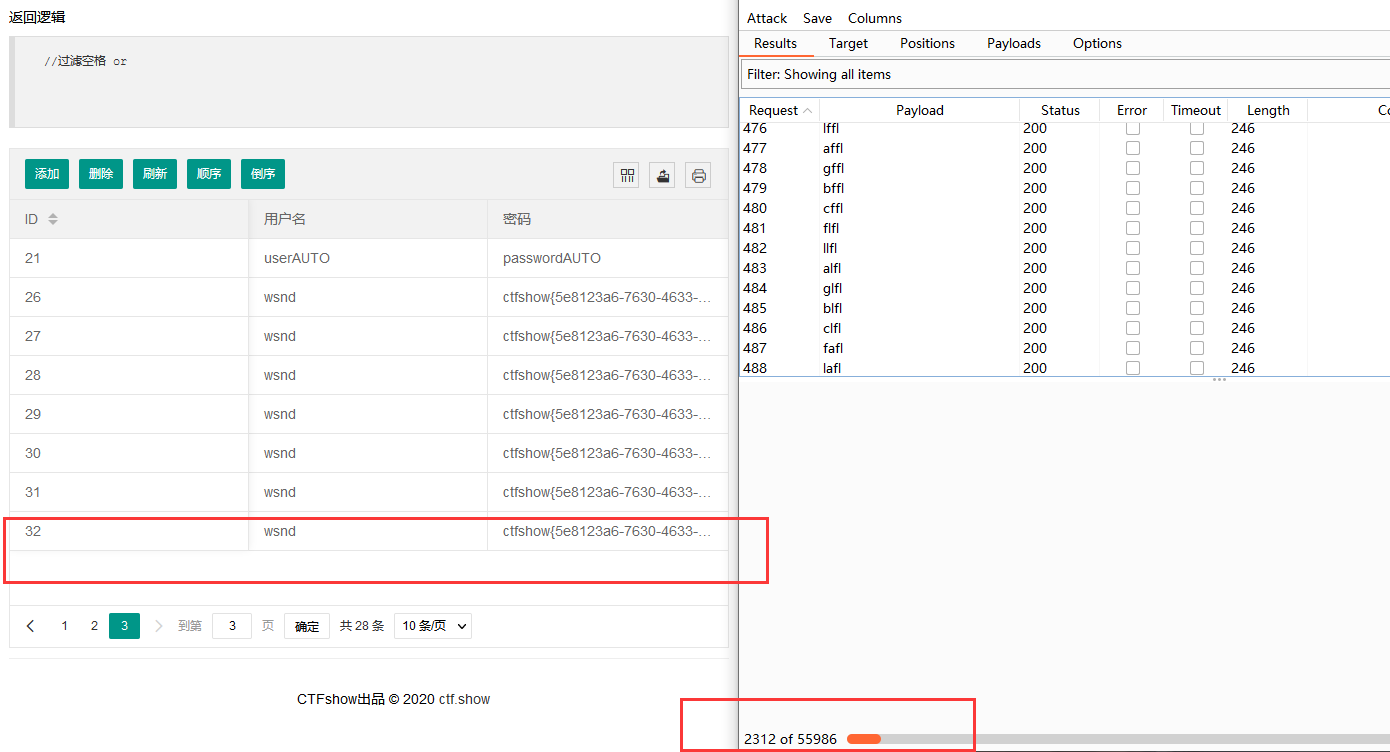The width and height of the screenshot is (1390, 752).
Task: Open the column filter grid icon
Action: tap(627, 175)
